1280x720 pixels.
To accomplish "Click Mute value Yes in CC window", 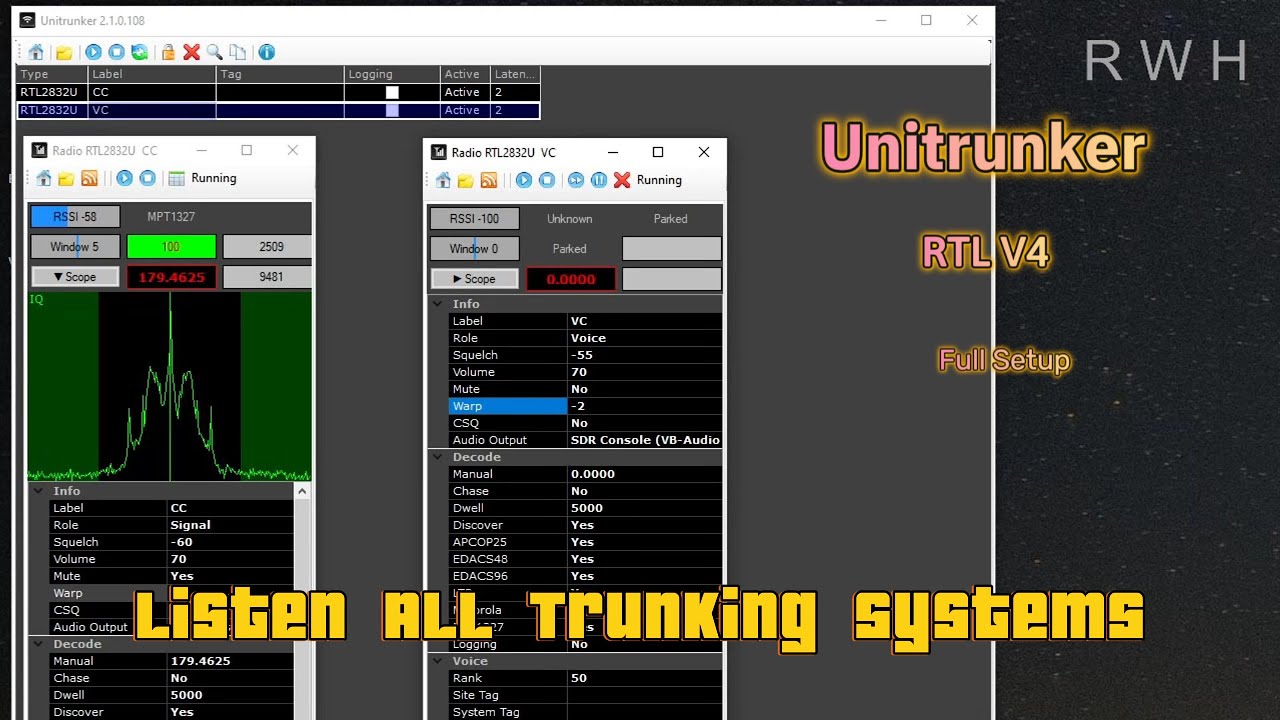I will coord(231,576).
